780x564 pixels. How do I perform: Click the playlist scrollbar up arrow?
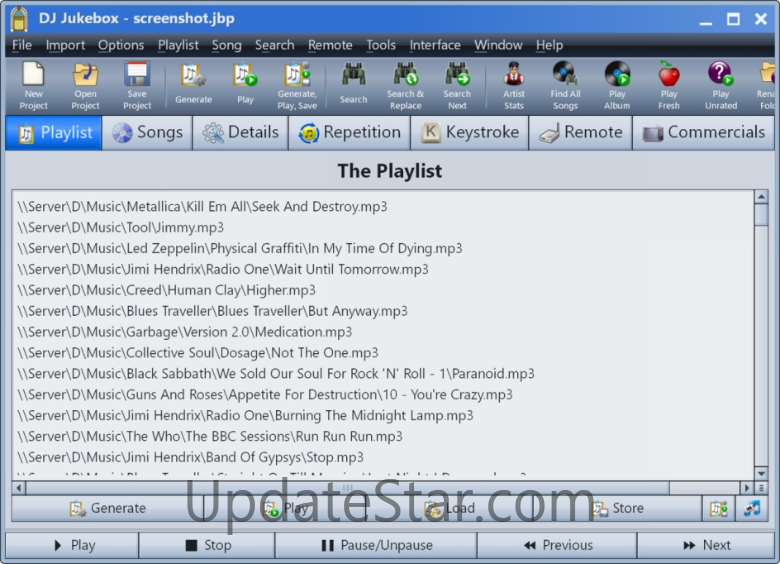(761, 197)
